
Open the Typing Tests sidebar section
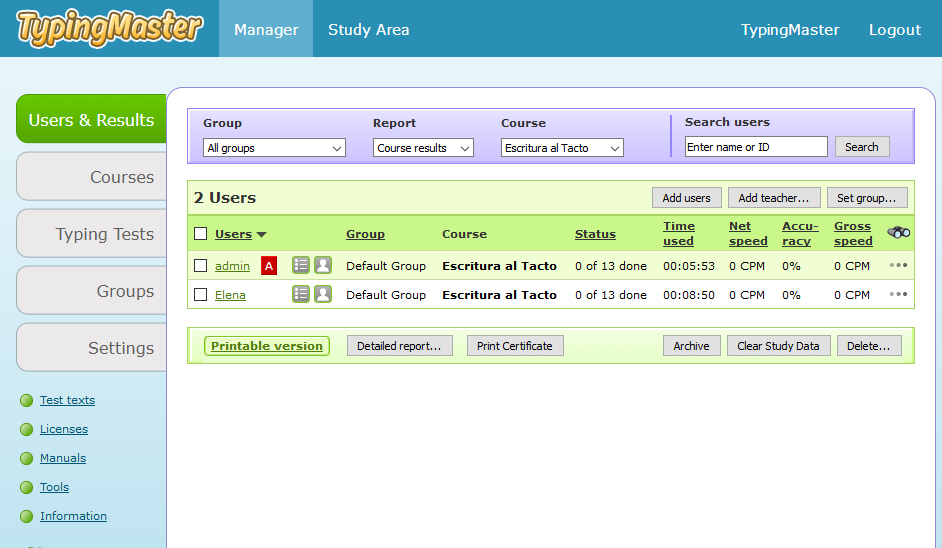pos(91,233)
